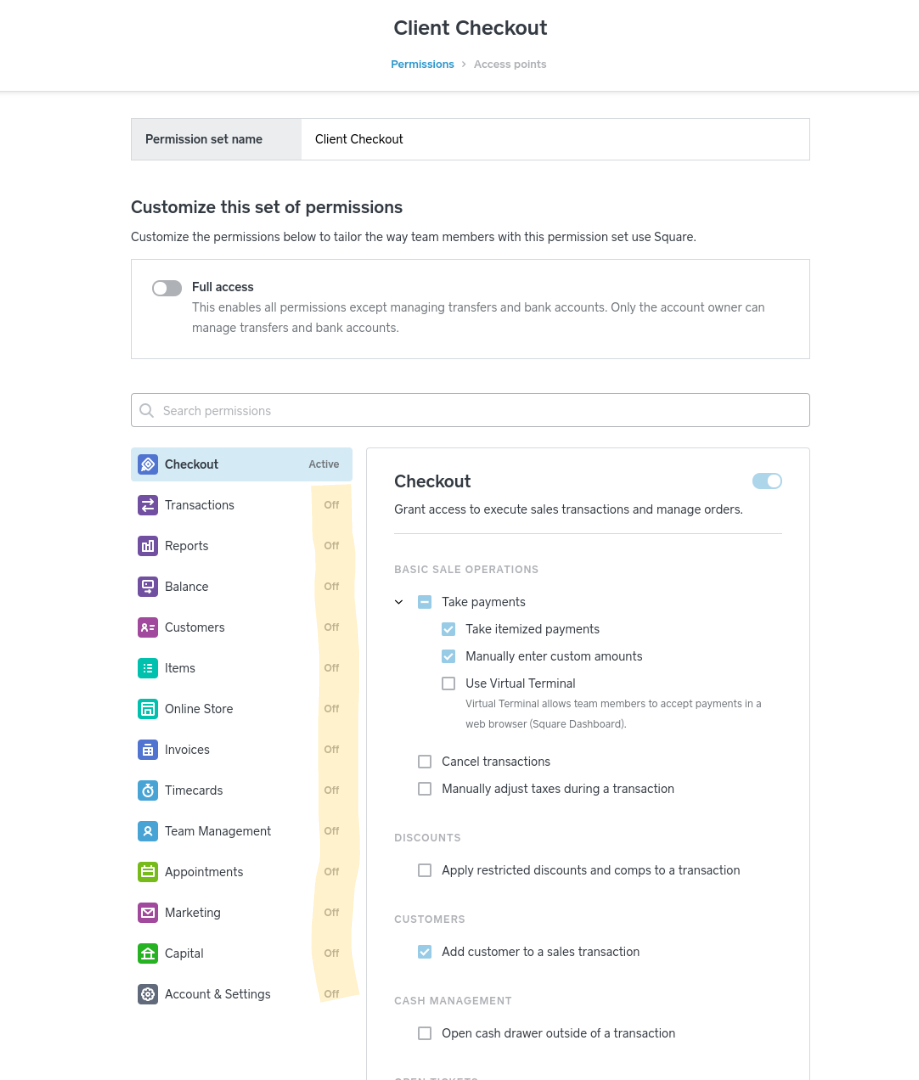The height and width of the screenshot is (1080, 919).
Task: Click the Appointments calendar icon
Action: pos(148,872)
